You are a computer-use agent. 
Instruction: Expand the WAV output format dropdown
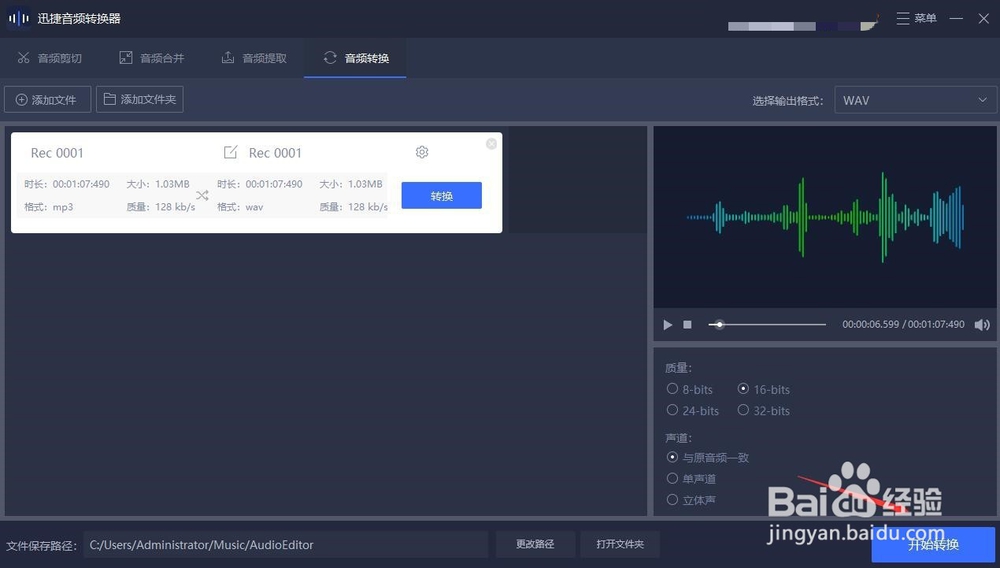[915, 100]
